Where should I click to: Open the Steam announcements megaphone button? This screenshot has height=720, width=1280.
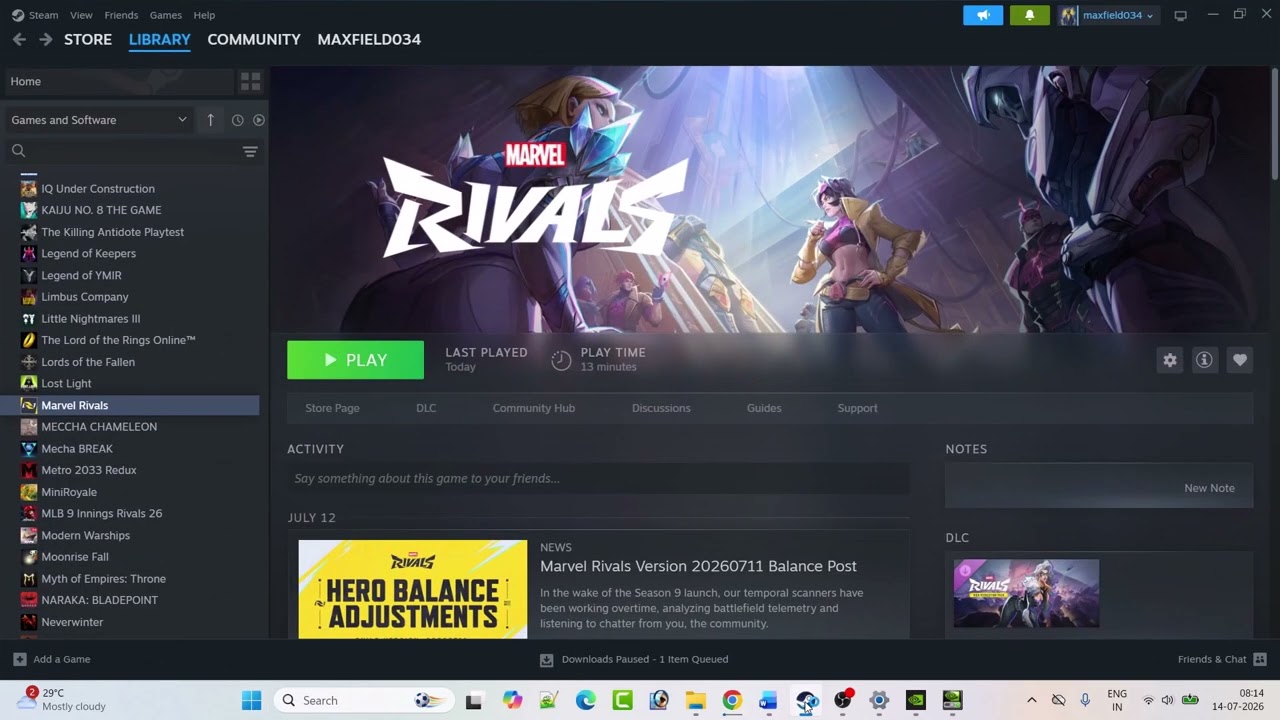tap(983, 15)
